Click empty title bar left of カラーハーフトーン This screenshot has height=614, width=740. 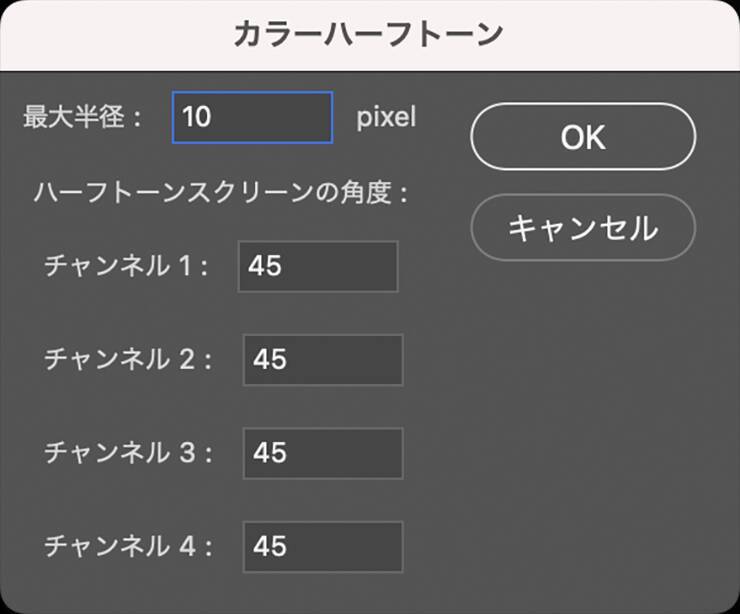click(110, 35)
